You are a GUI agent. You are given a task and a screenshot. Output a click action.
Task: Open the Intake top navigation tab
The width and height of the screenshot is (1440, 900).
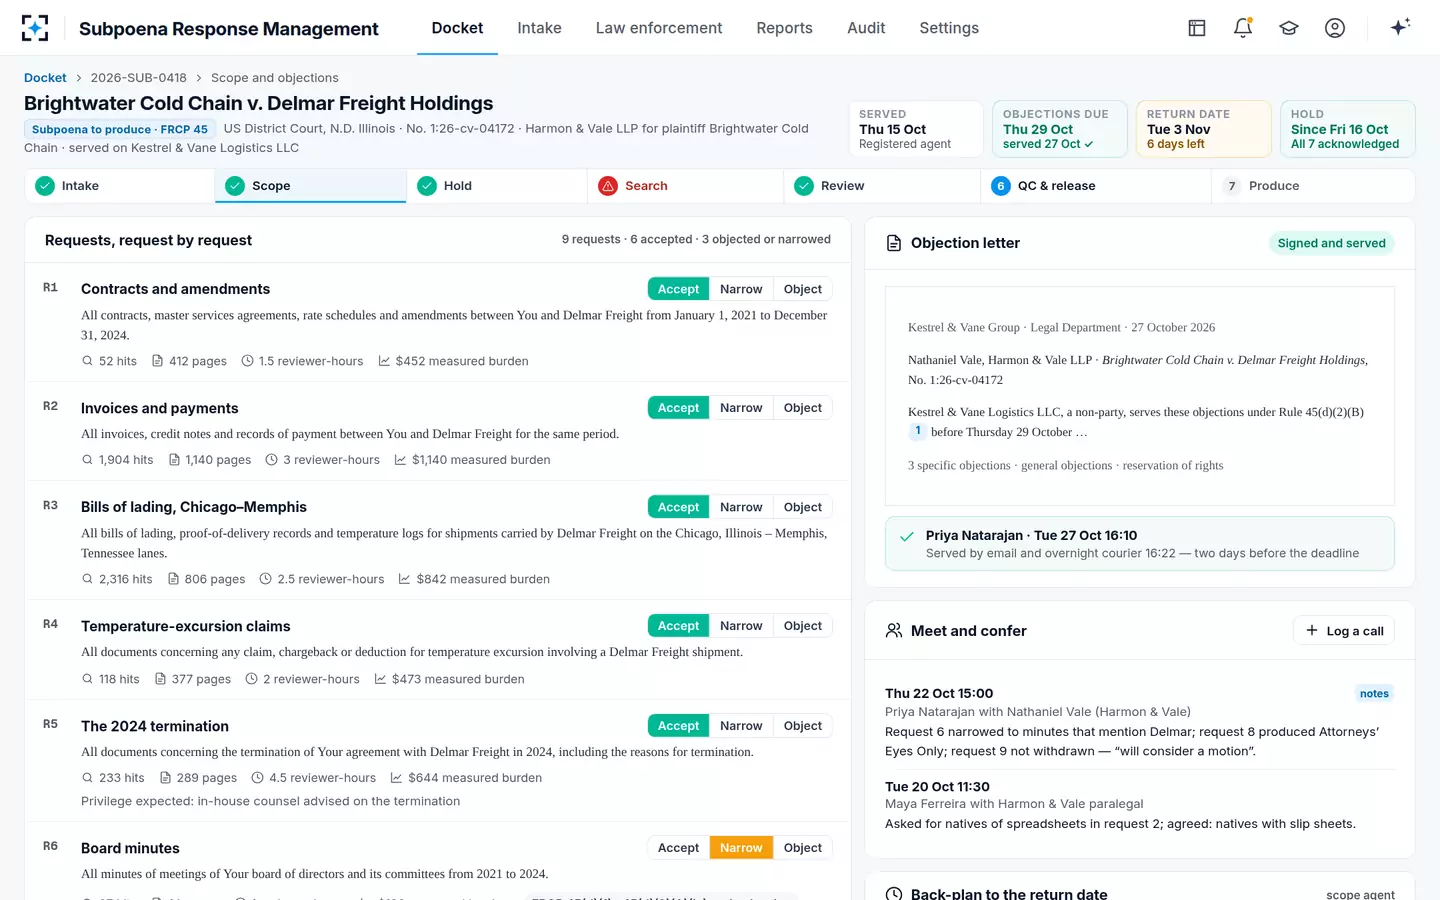[539, 28]
